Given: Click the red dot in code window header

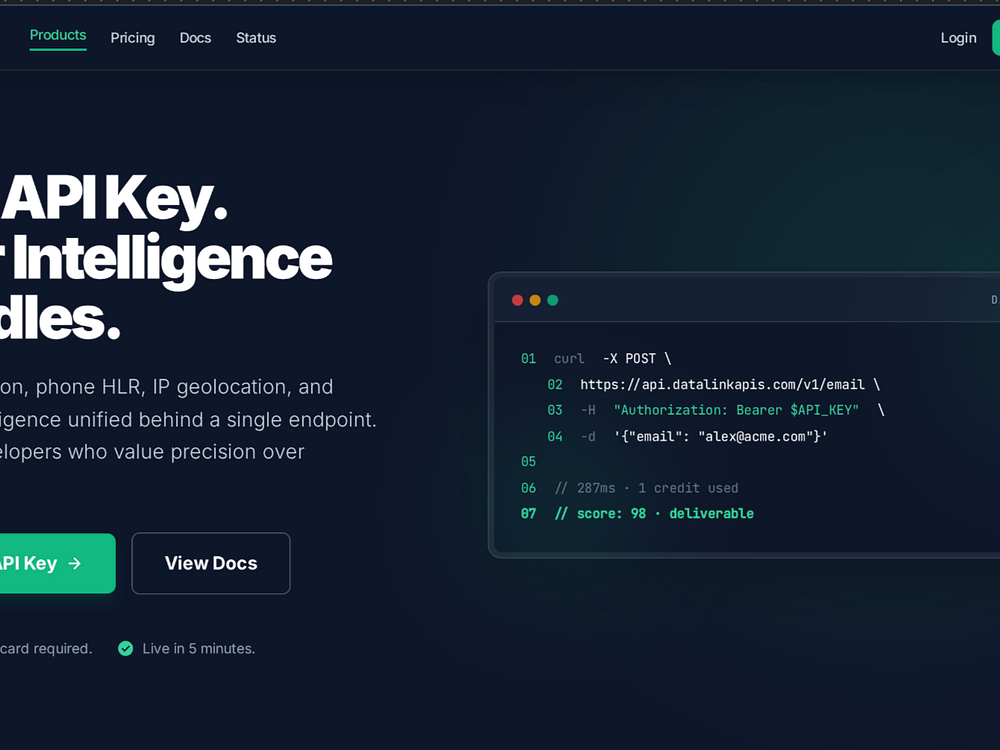Looking at the screenshot, I should (x=517, y=300).
